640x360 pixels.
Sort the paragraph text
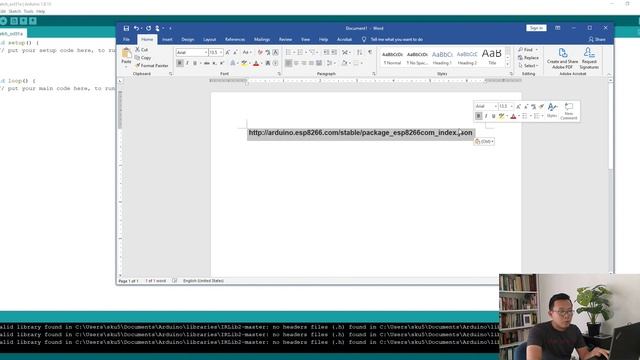click(359, 52)
